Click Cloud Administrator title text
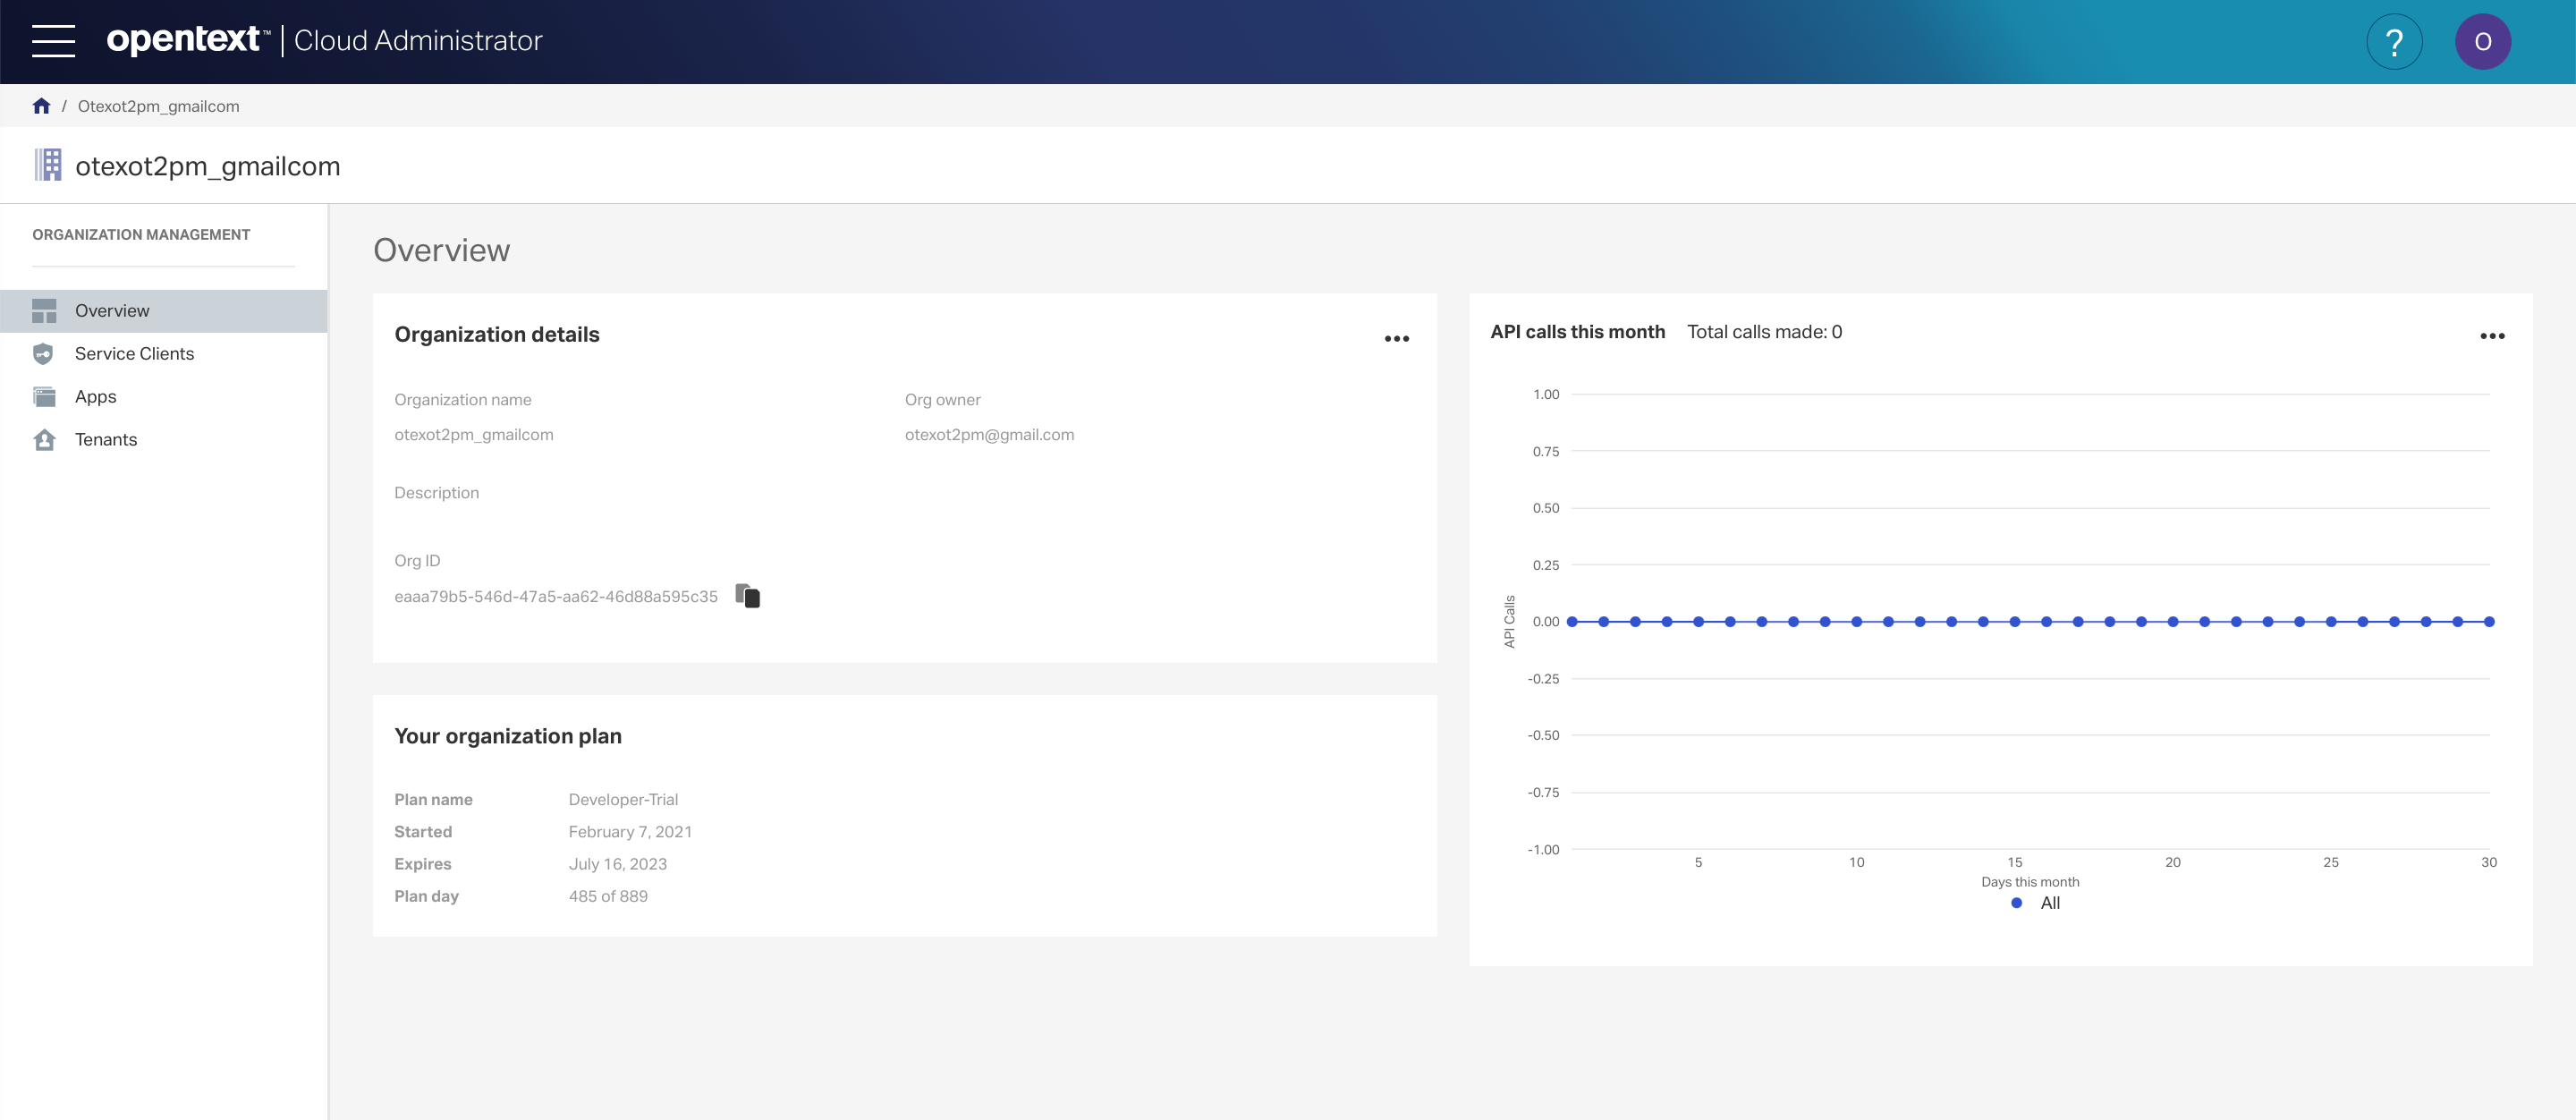Viewport: 2576px width, 1120px height. pyautogui.click(x=418, y=40)
